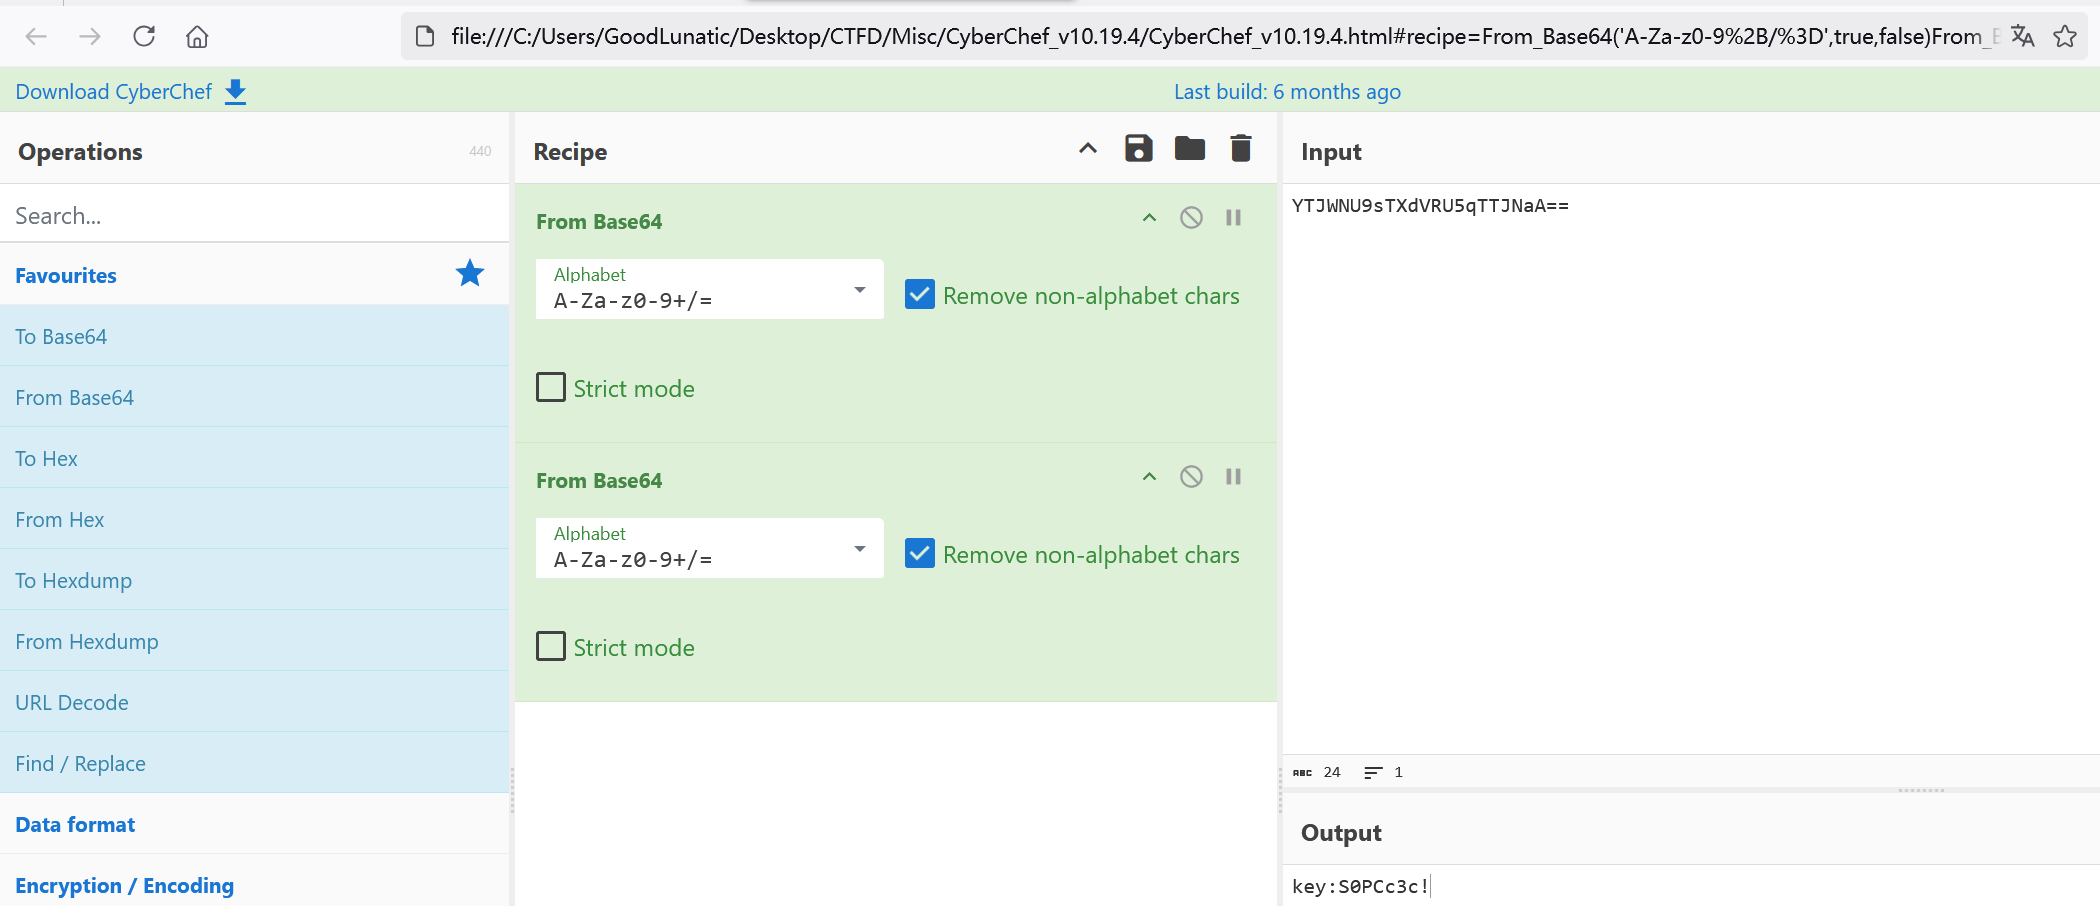
Task: Click the download arrow icon
Action: point(235,92)
